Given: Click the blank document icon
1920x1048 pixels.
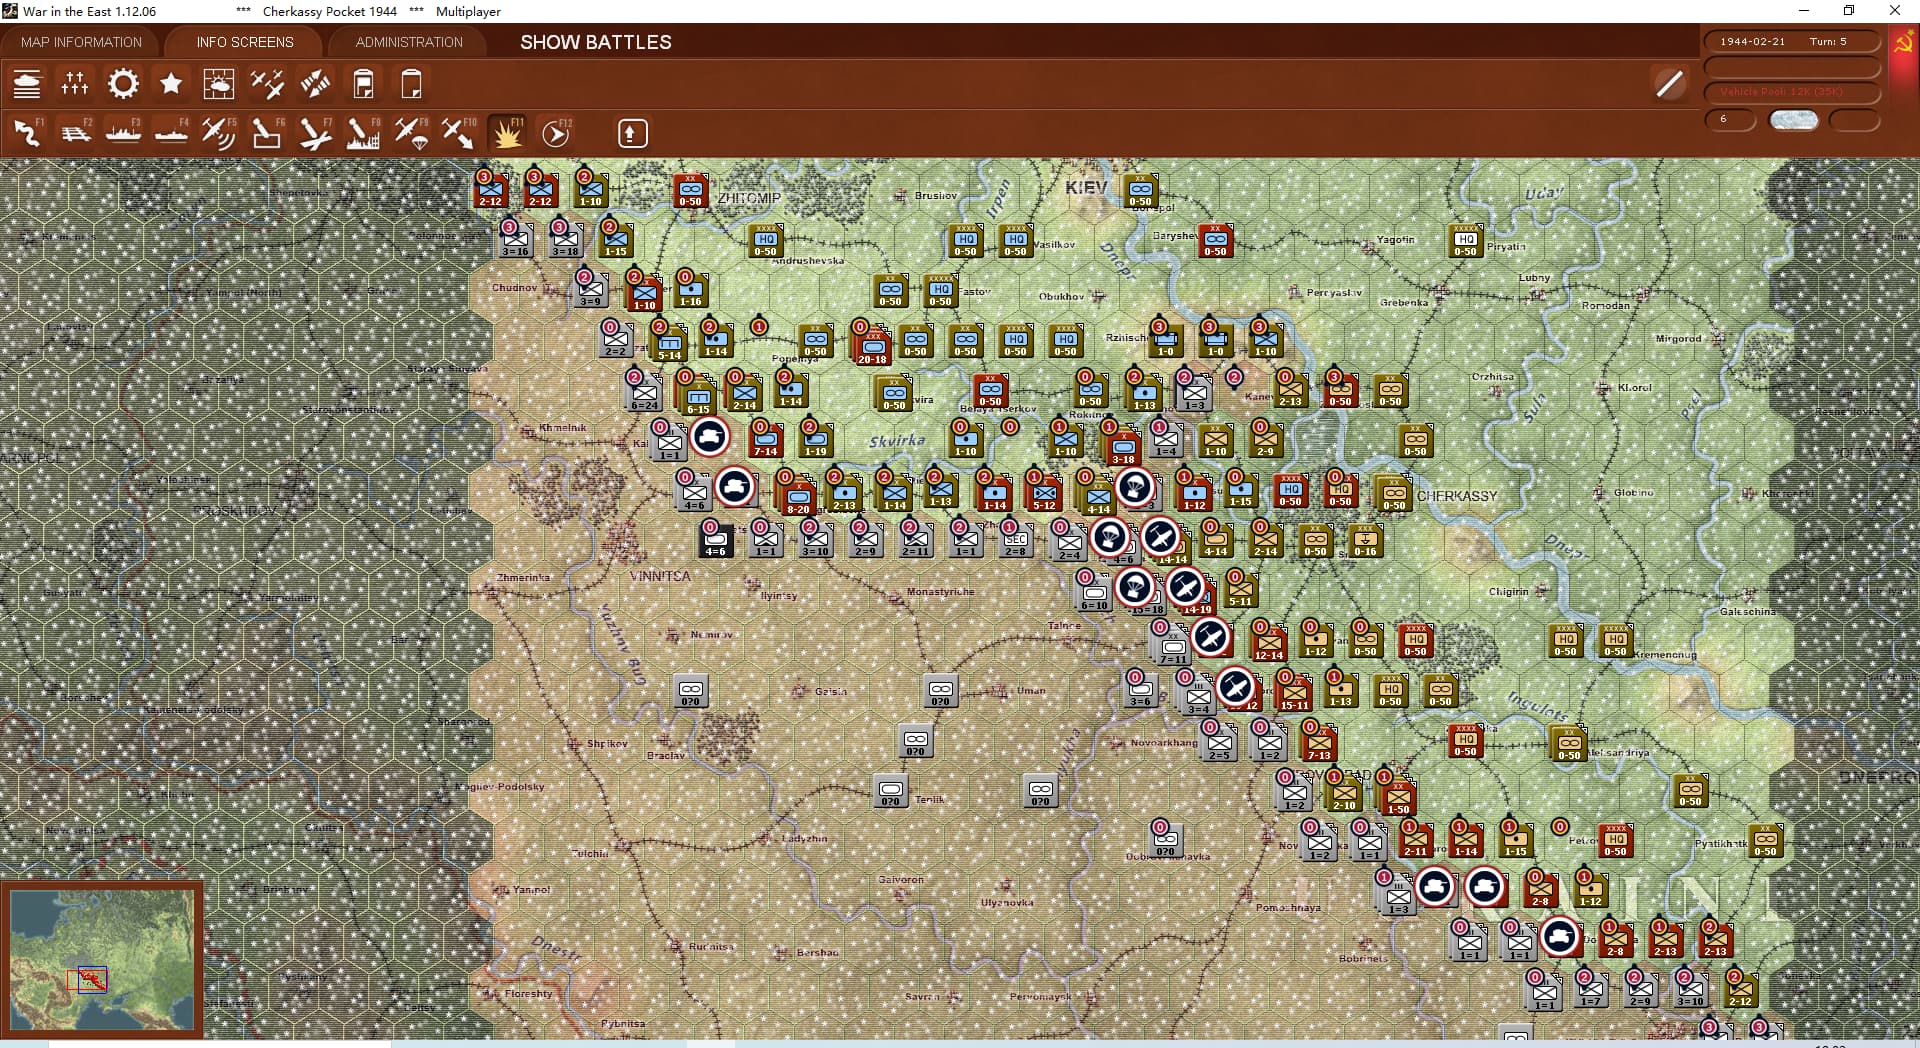Looking at the screenshot, I should pyautogui.click(x=411, y=84).
